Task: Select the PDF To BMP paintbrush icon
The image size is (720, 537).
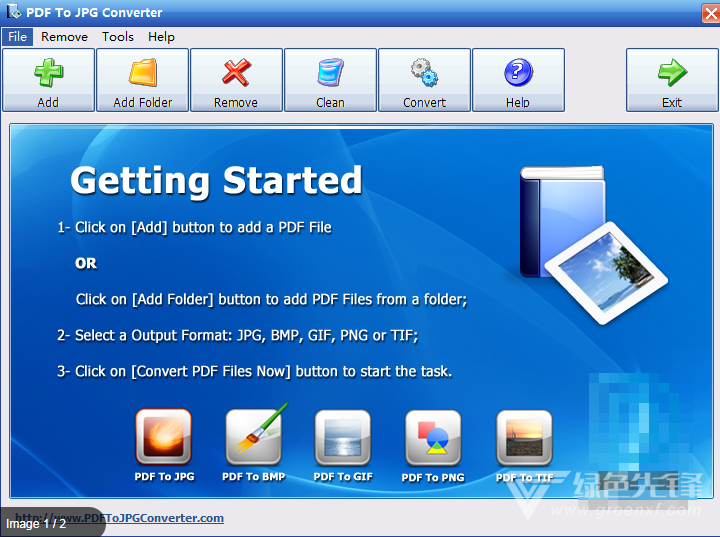Action: pos(254,437)
